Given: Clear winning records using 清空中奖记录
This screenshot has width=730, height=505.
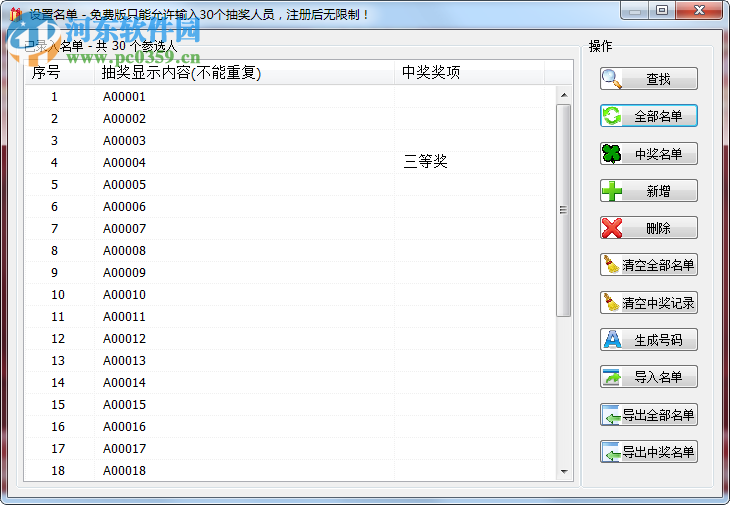Looking at the screenshot, I should [649, 303].
